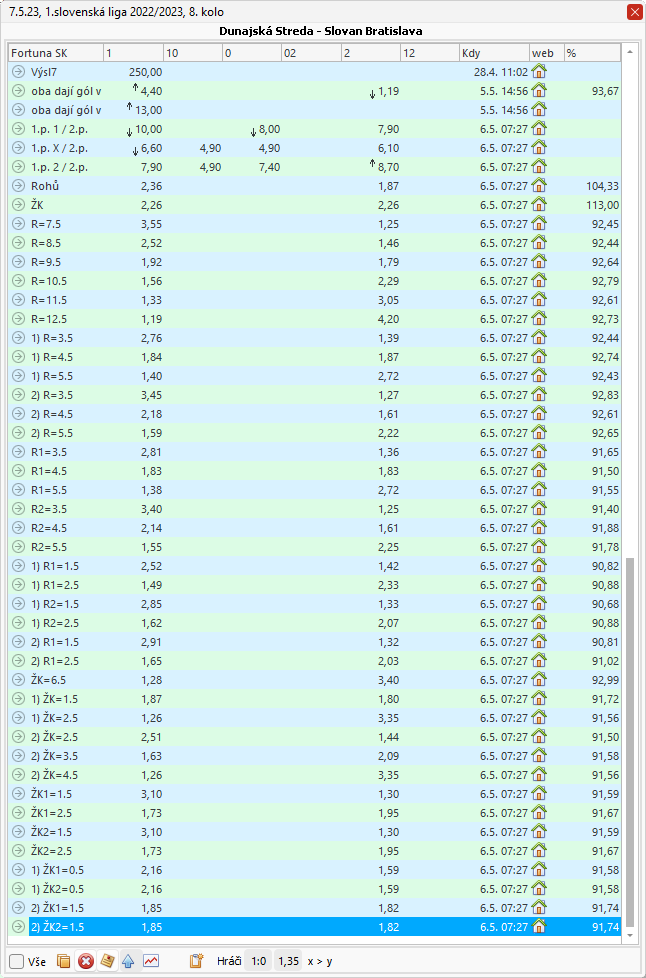Click the 1:0 button
The width and height of the screenshot is (646, 978).
(258, 961)
